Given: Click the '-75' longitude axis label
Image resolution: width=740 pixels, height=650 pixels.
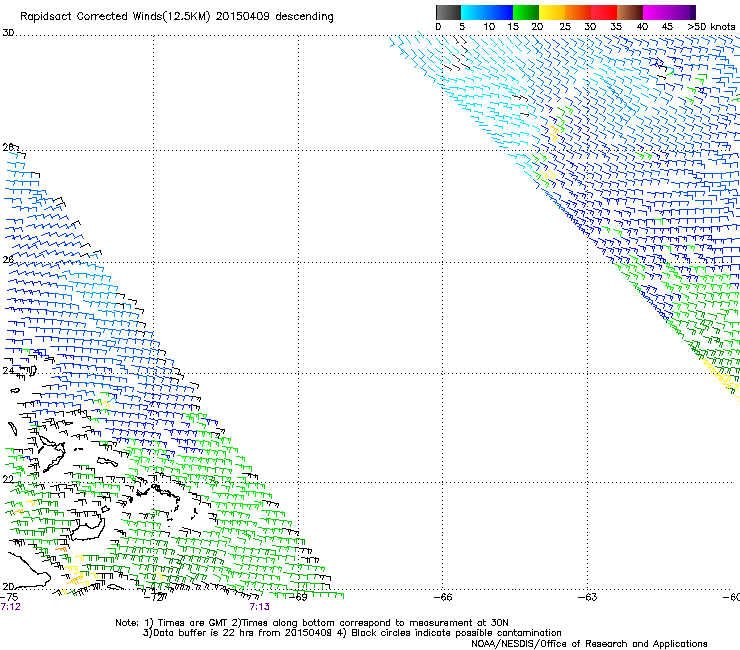Looking at the screenshot, I should pos(9,597).
